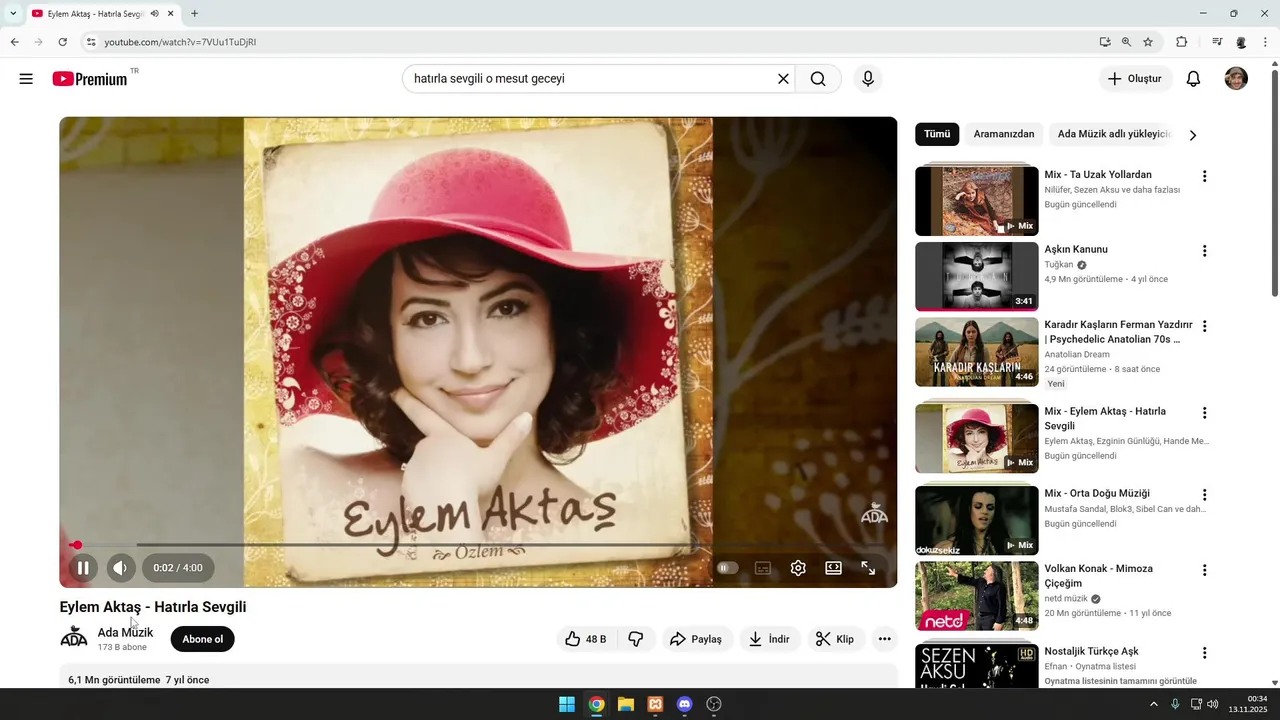The height and width of the screenshot is (720, 1280).
Task: Open tab search dropdown arrow
Action: 12,14
